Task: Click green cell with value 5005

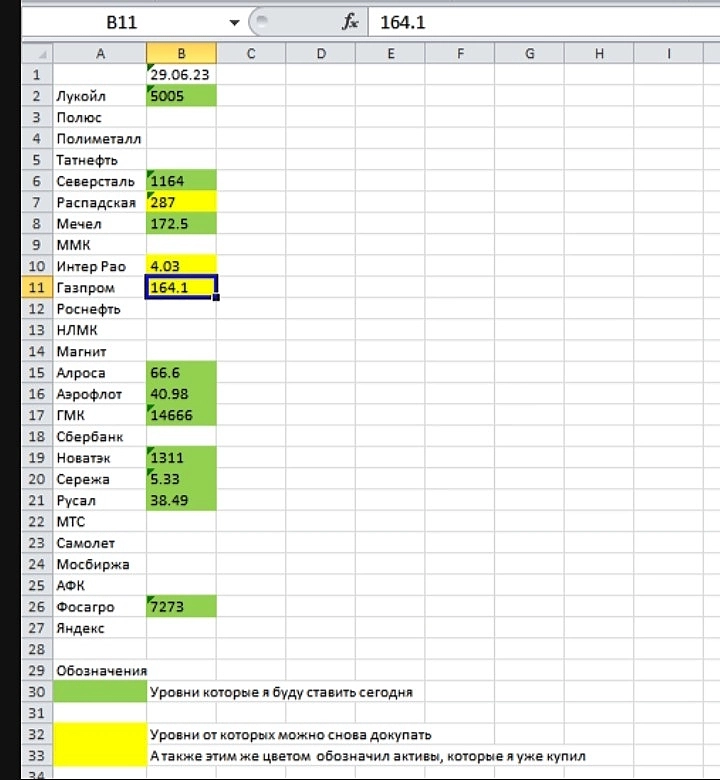Action: [x=181, y=96]
